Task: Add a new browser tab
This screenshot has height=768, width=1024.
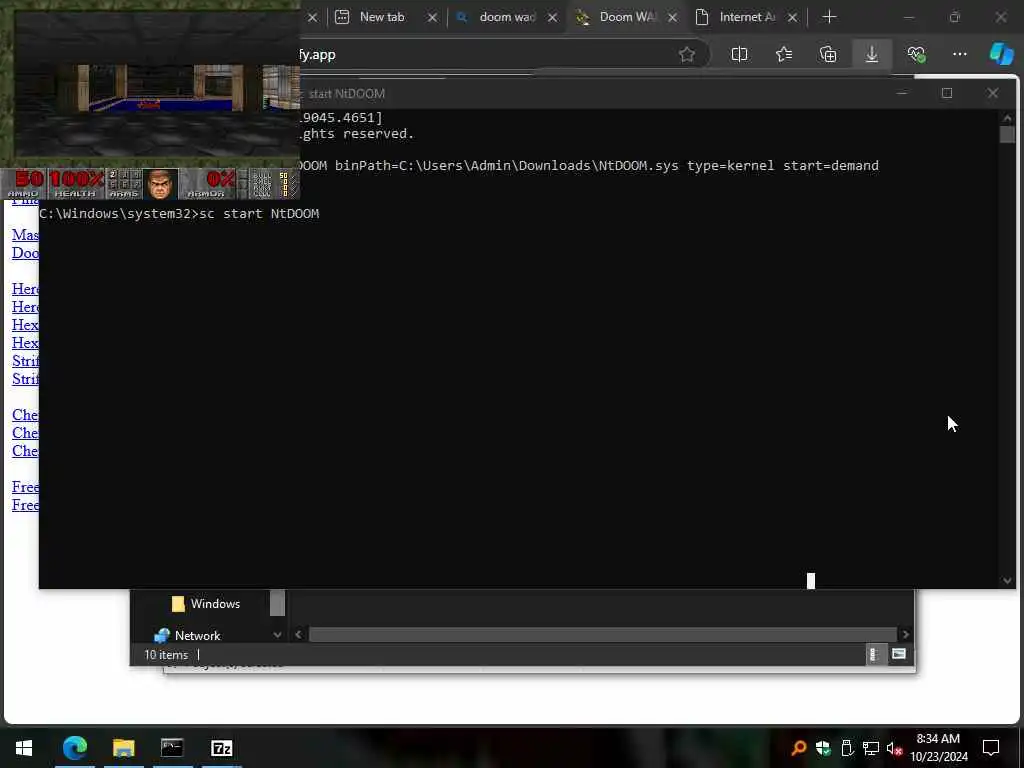Action: pos(829,17)
